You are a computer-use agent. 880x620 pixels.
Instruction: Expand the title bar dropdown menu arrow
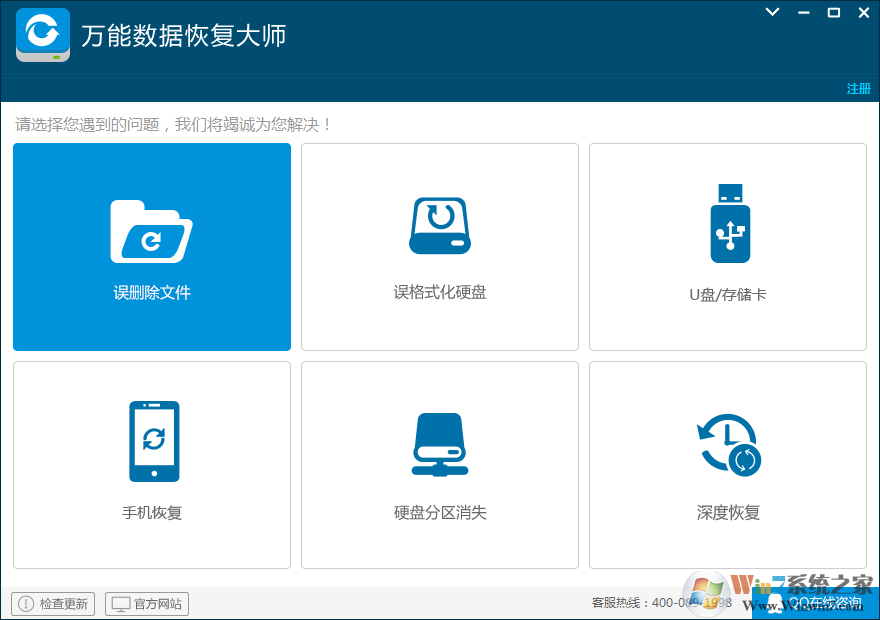pyautogui.click(x=772, y=12)
